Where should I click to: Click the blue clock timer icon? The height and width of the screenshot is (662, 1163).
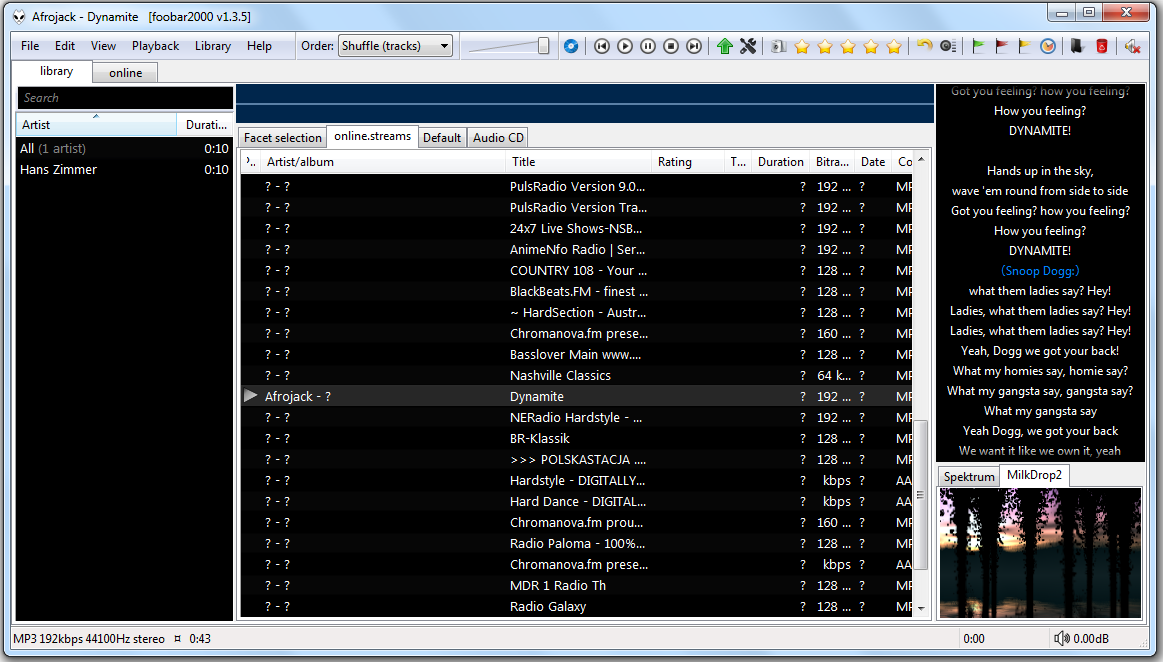(1047, 46)
